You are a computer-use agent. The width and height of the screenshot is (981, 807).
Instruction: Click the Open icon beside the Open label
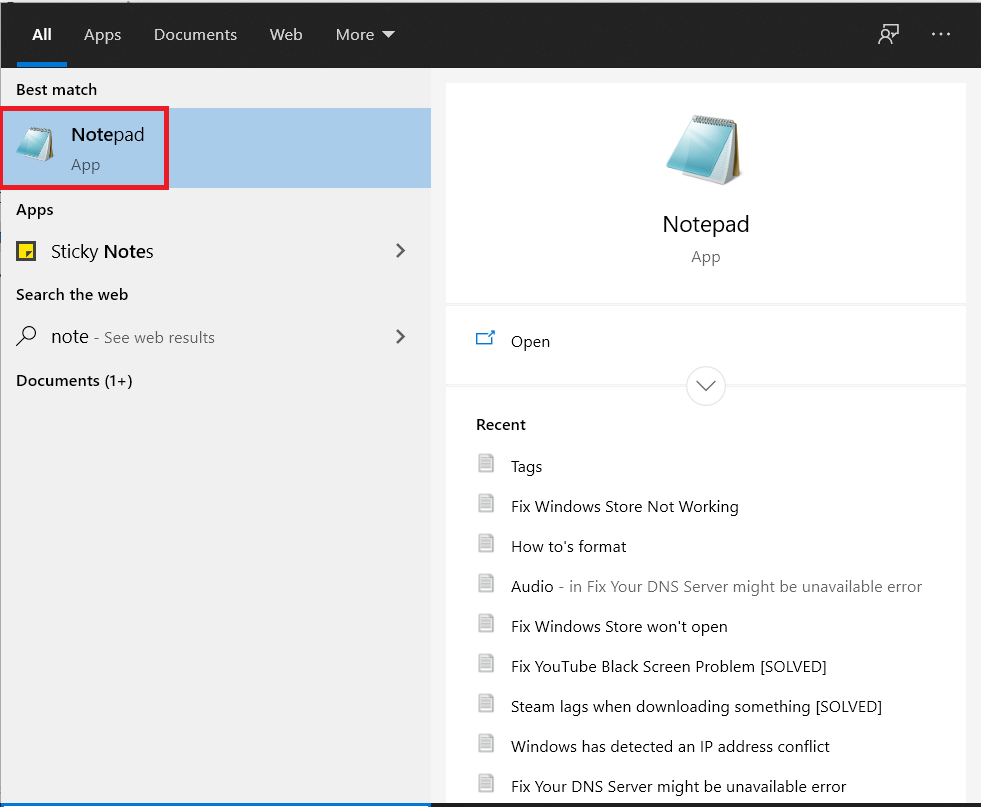point(486,340)
